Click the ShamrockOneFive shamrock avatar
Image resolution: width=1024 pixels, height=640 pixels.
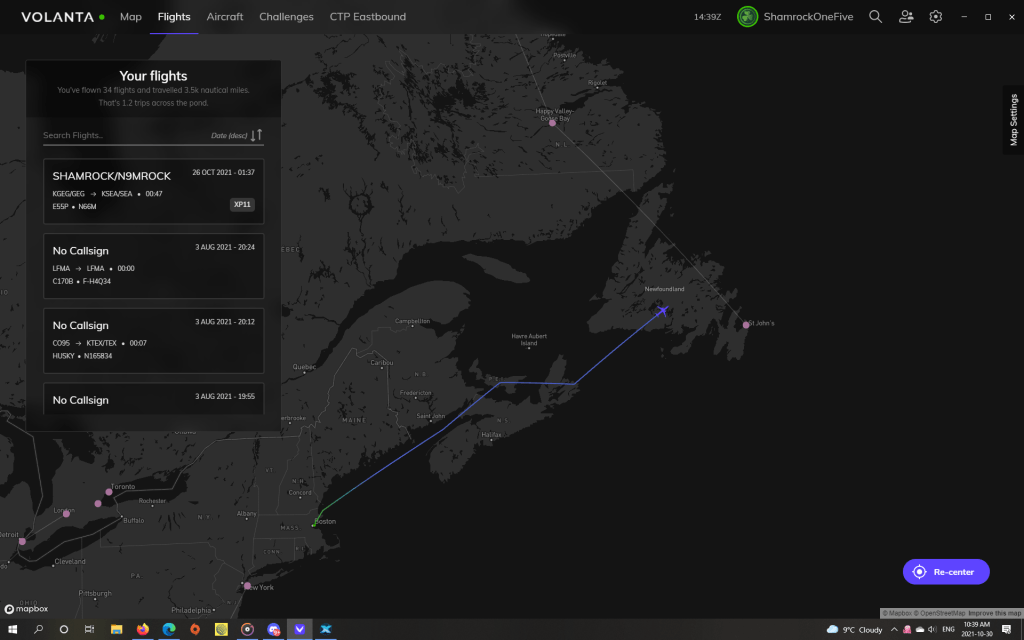click(x=747, y=17)
